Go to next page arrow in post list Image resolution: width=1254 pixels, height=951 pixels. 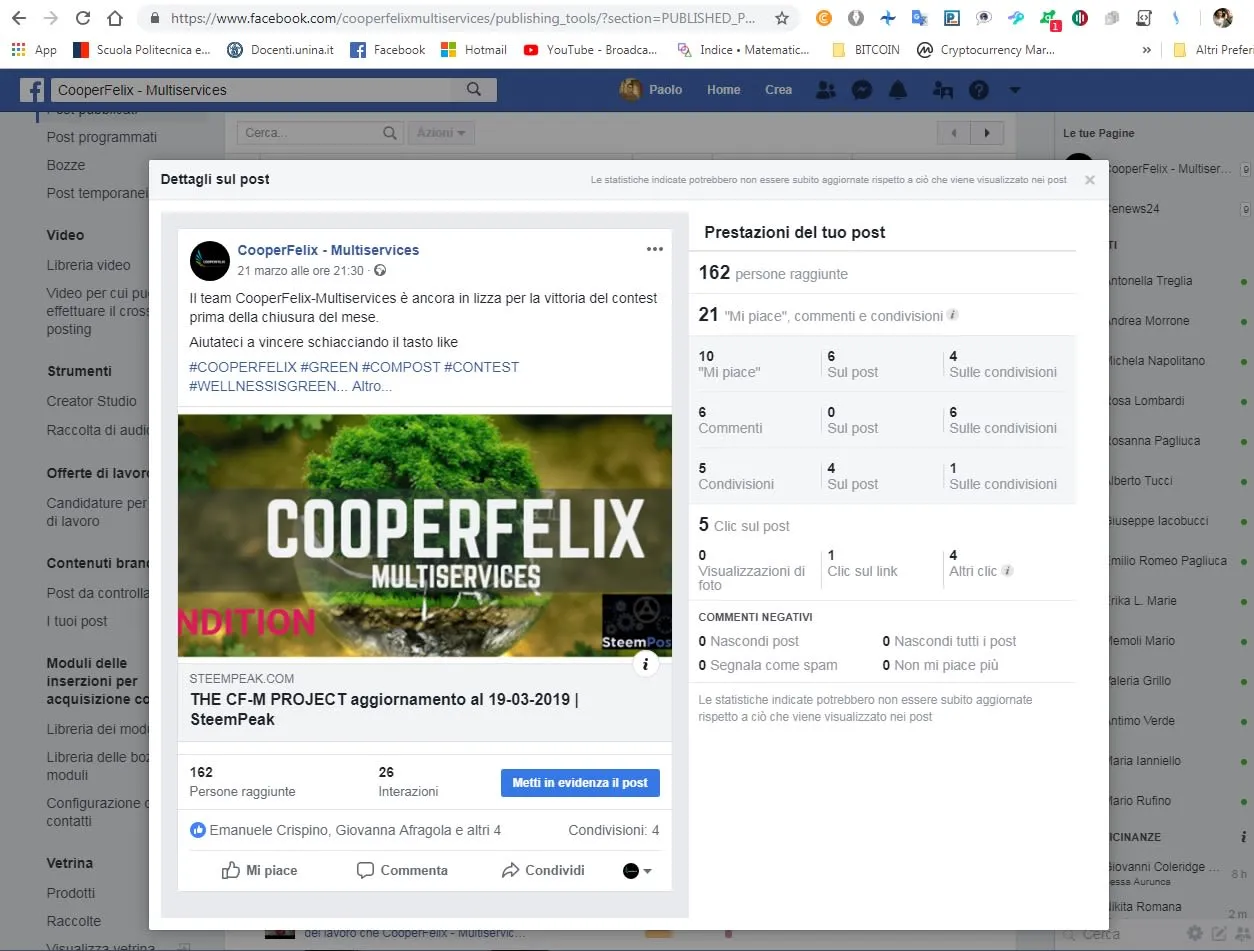(988, 133)
